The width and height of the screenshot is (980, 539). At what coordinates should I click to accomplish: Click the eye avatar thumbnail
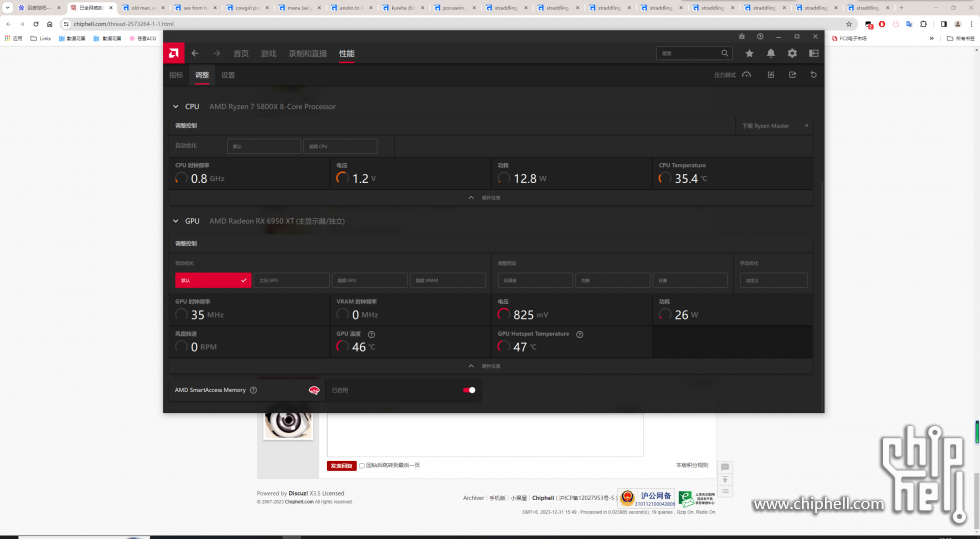[x=288, y=422]
